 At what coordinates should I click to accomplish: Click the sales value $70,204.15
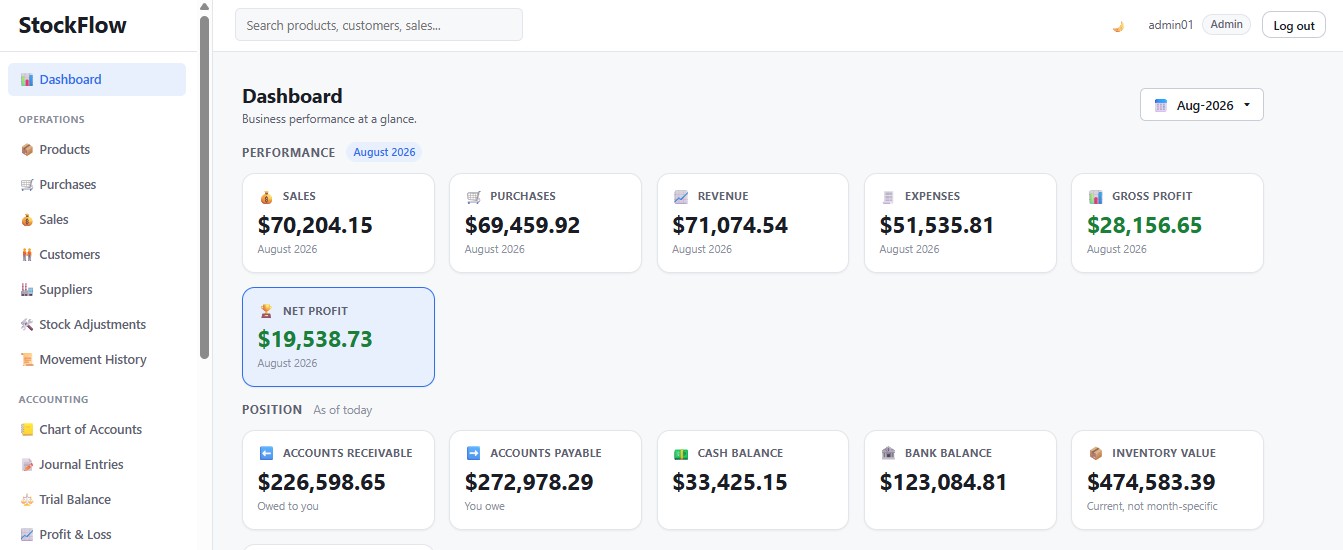tap(315, 225)
